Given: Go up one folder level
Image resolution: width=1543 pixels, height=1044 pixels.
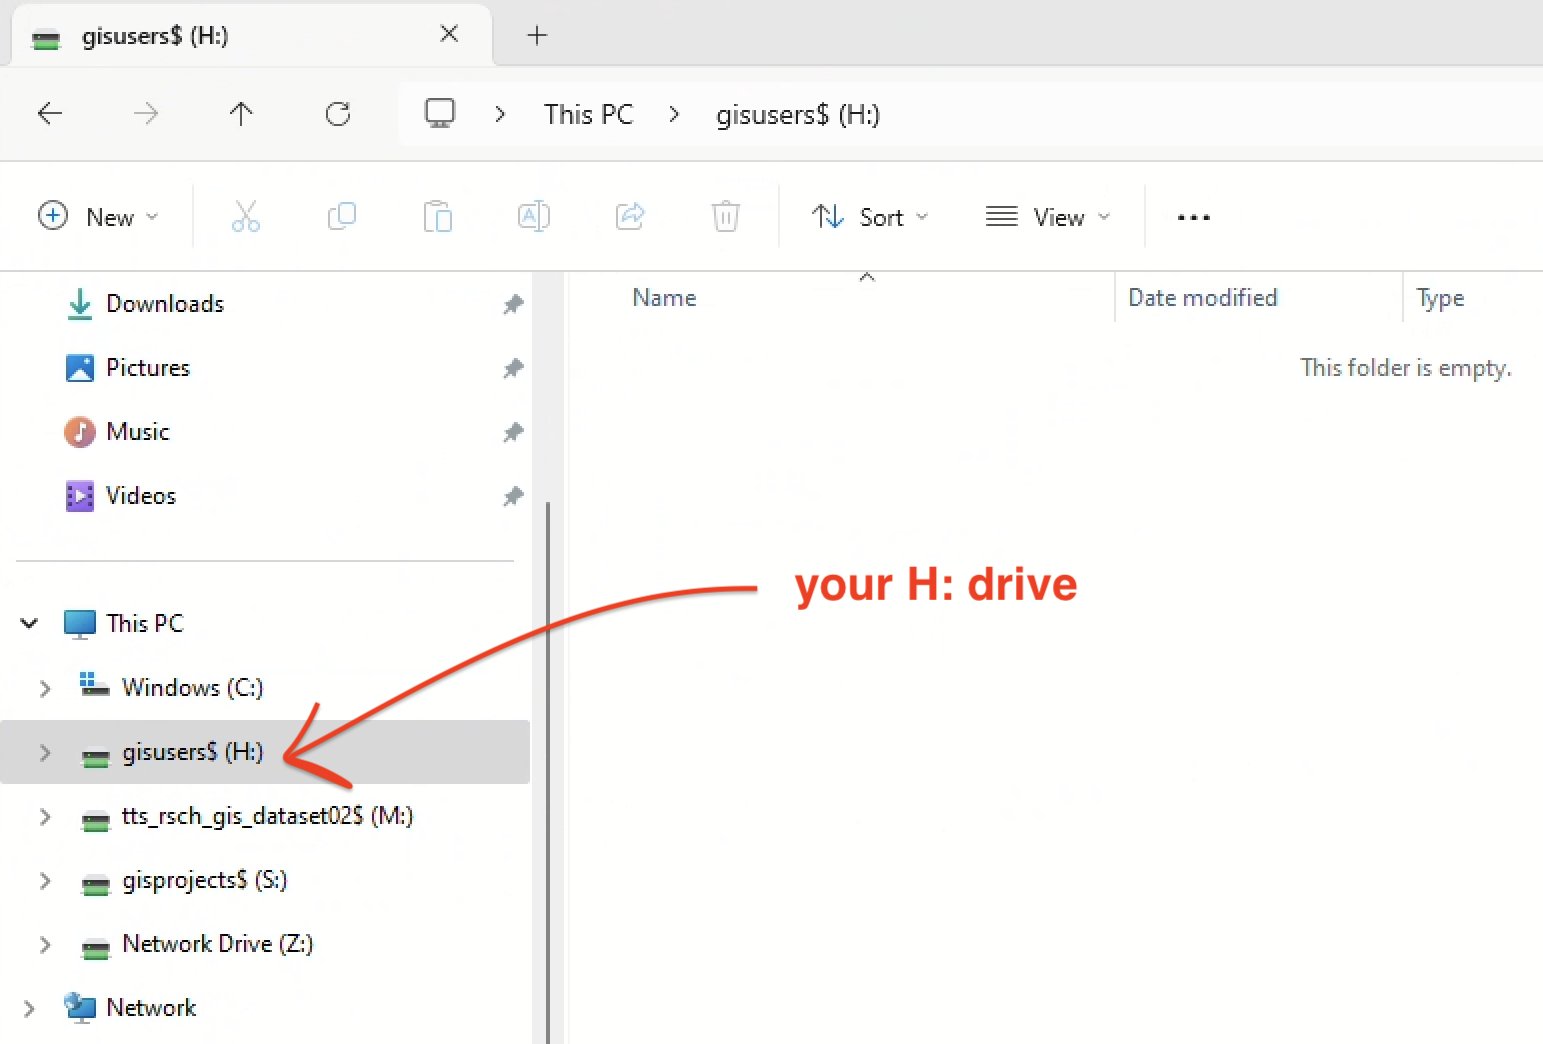Looking at the screenshot, I should pyautogui.click(x=241, y=114).
